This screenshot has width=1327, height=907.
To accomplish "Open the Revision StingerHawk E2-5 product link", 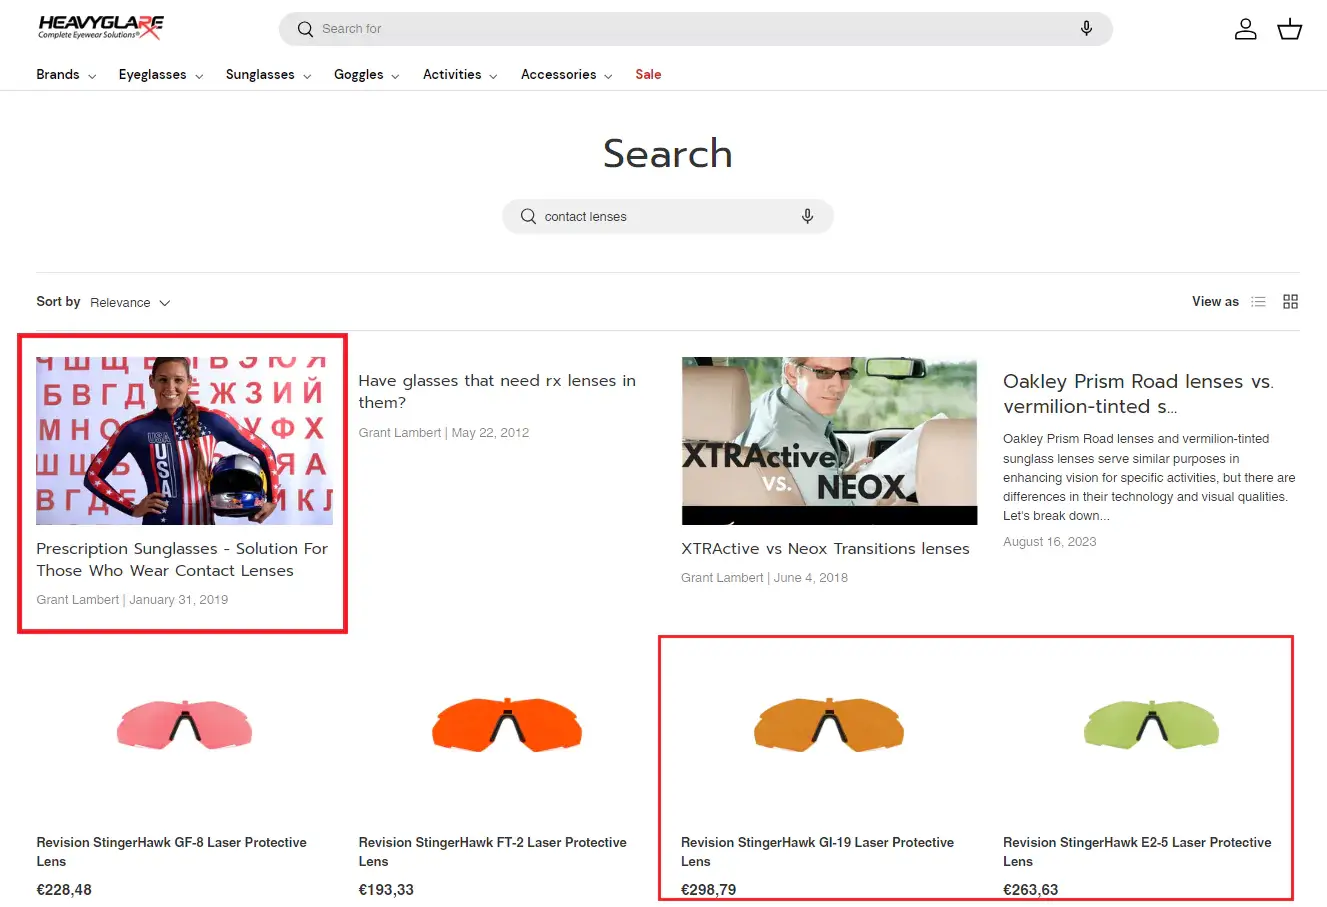I will tap(1137, 851).
